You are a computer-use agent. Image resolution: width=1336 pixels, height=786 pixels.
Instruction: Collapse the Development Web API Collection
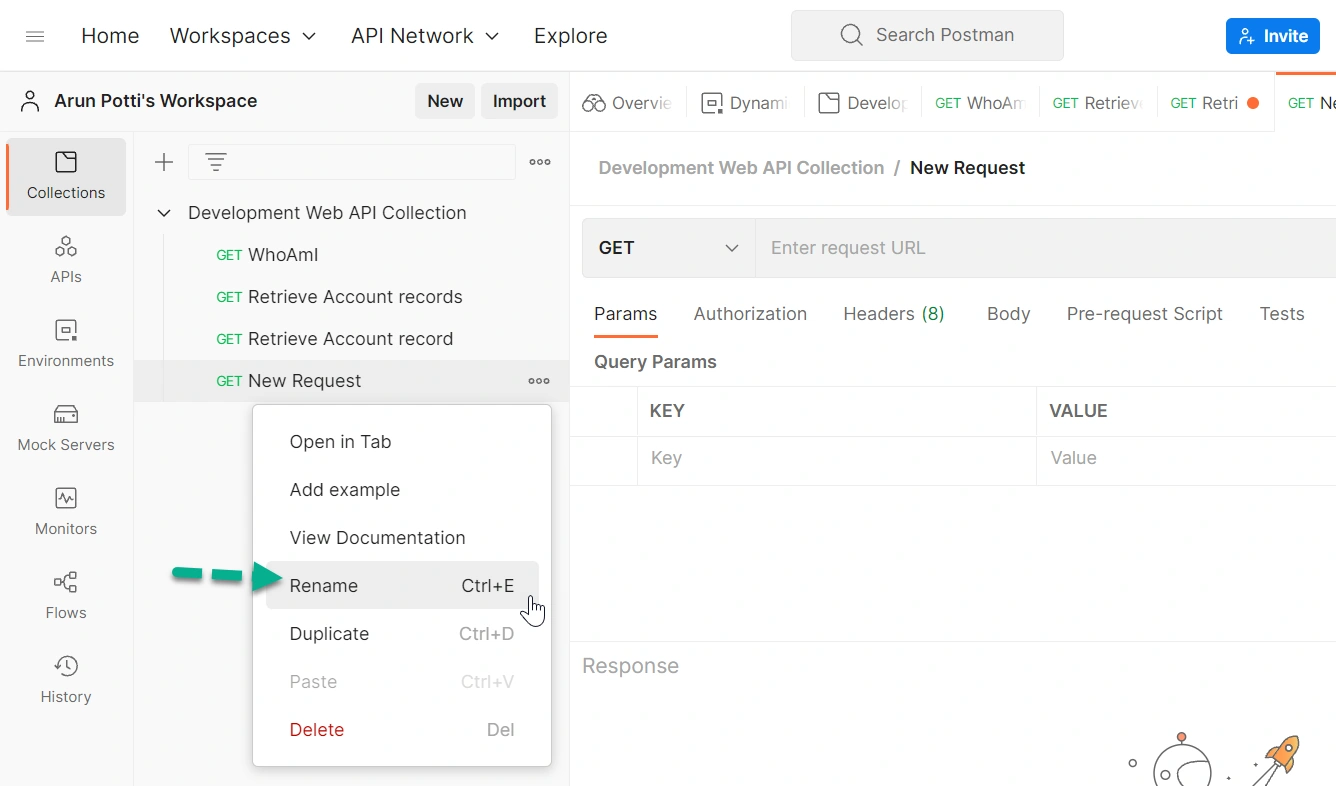164,213
